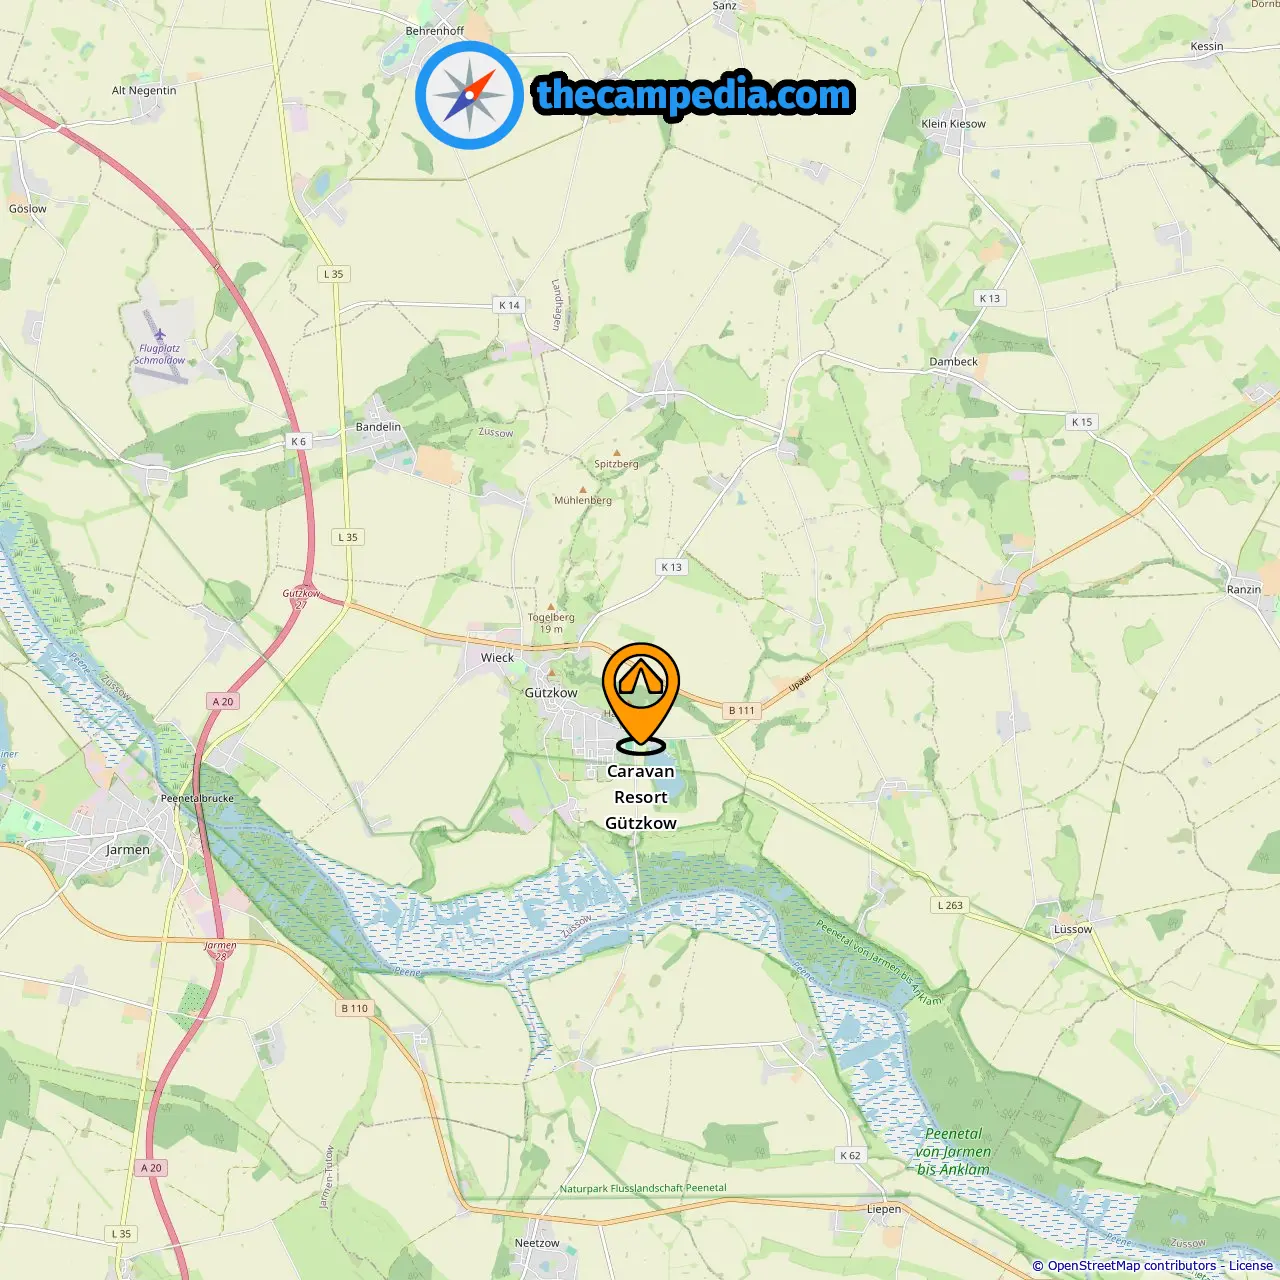Click the B 111 road shield
Screen dimensions: 1280x1280
coord(742,710)
